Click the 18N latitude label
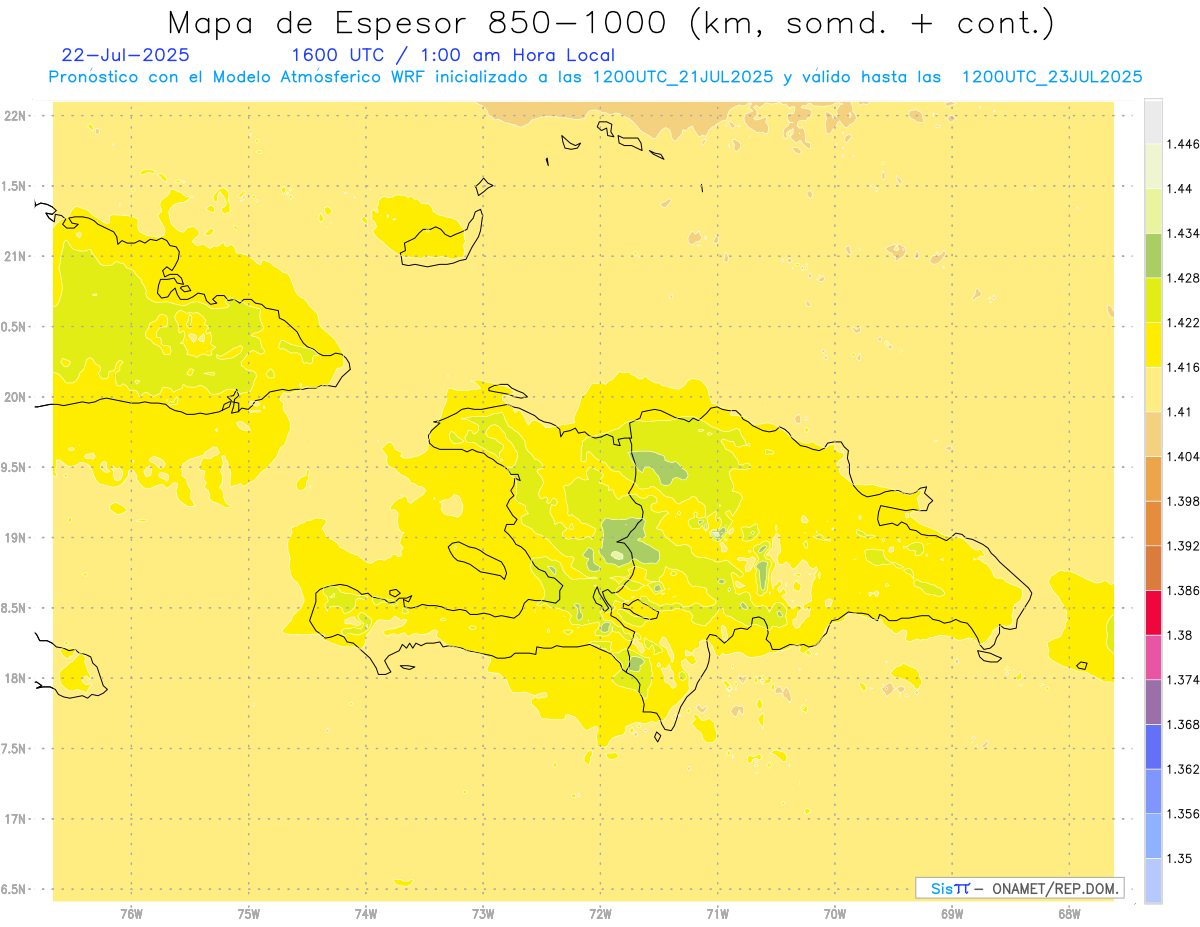1200x927 pixels. click(x=17, y=678)
